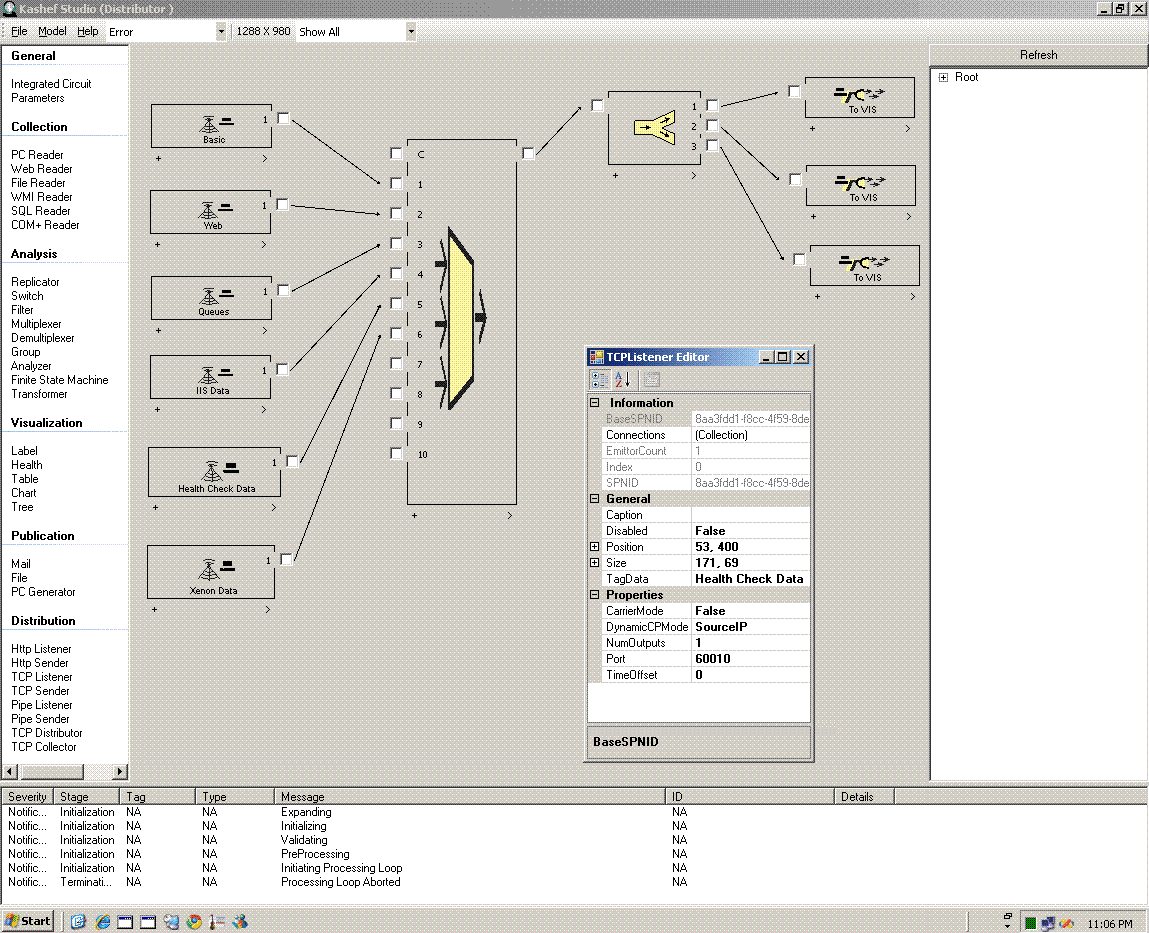Open the Model menu
The width and height of the screenshot is (1149, 933).
pos(52,32)
